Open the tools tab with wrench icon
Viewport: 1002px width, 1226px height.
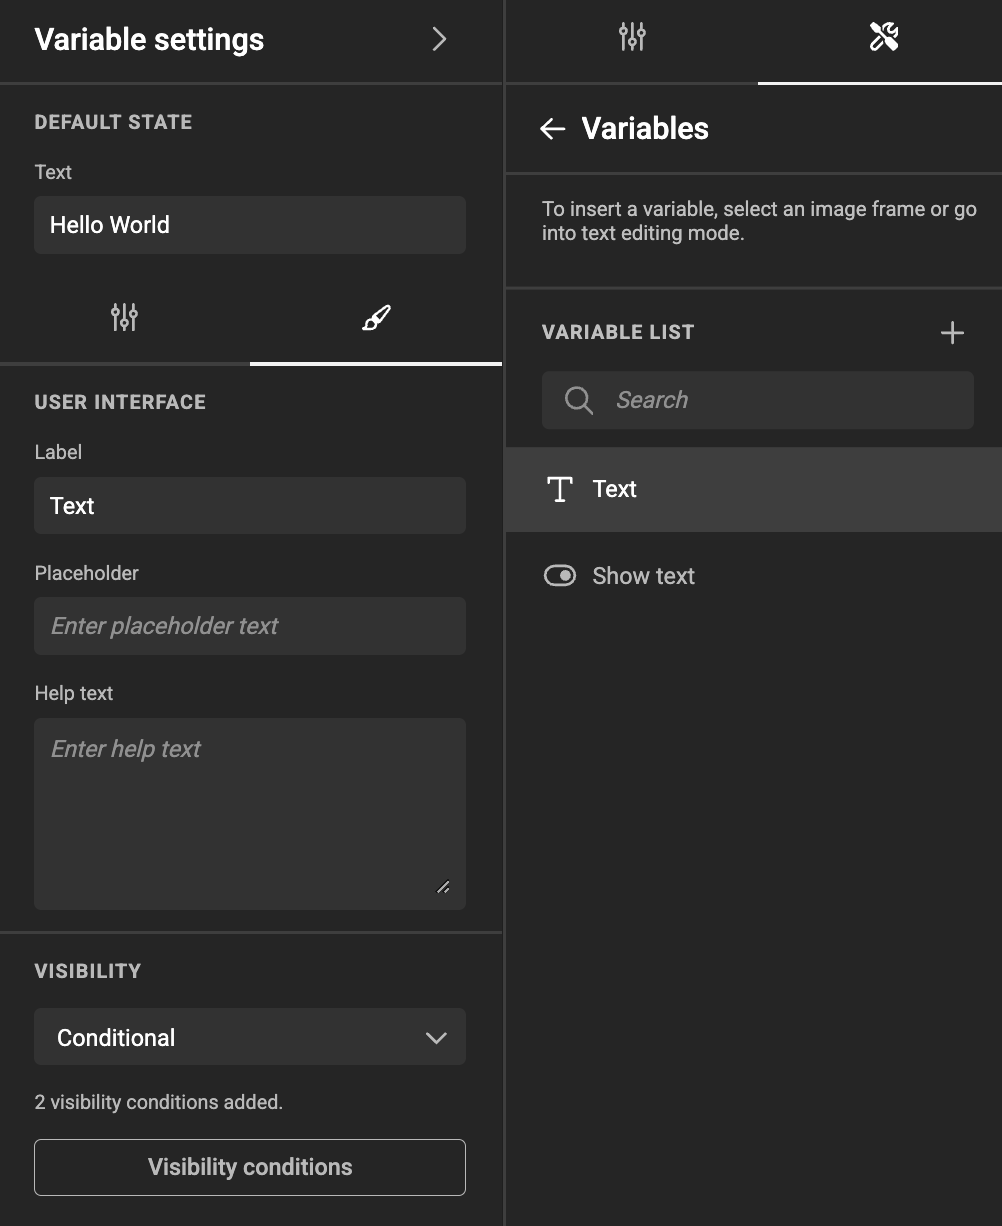(883, 38)
